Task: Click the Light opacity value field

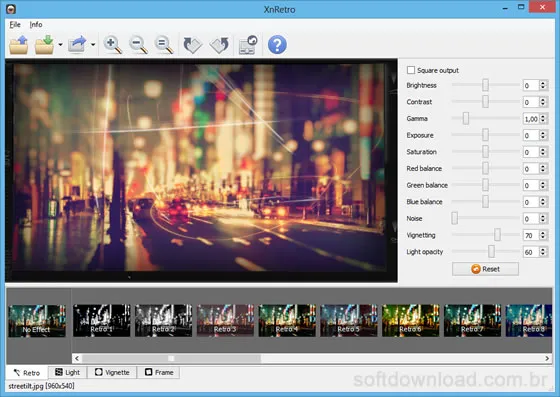Action: 531,252
